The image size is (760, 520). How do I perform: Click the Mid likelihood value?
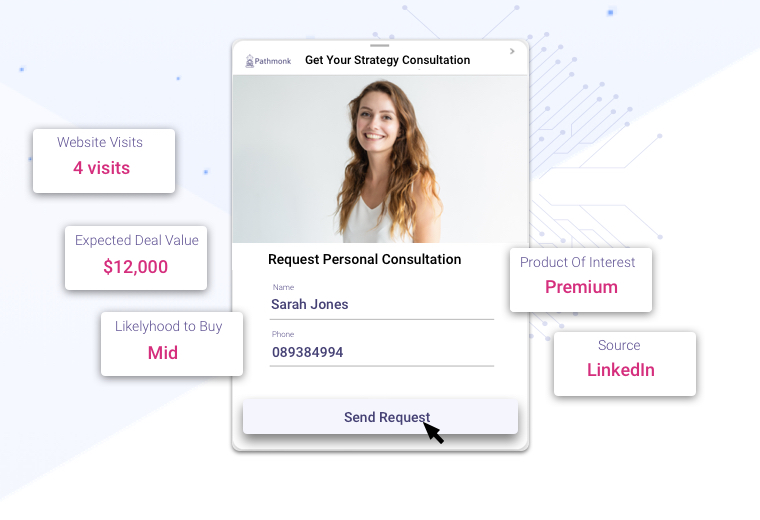pyautogui.click(x=163, y=352)
